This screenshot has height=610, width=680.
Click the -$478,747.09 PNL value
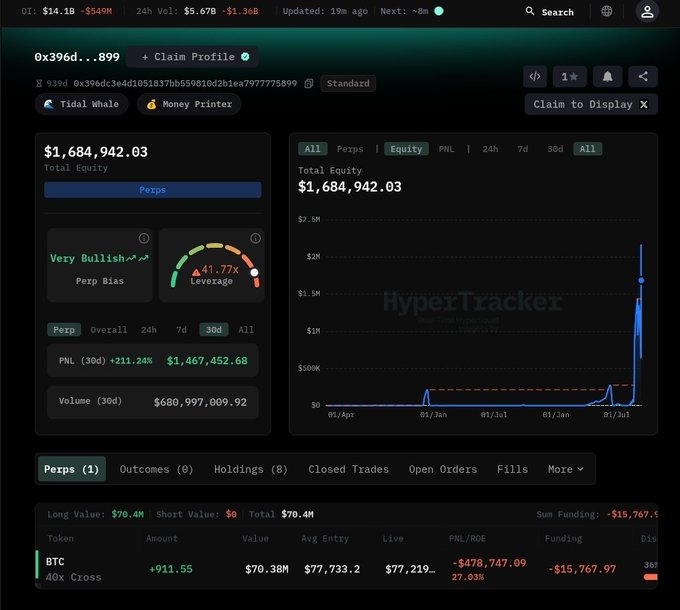point(489,563)
